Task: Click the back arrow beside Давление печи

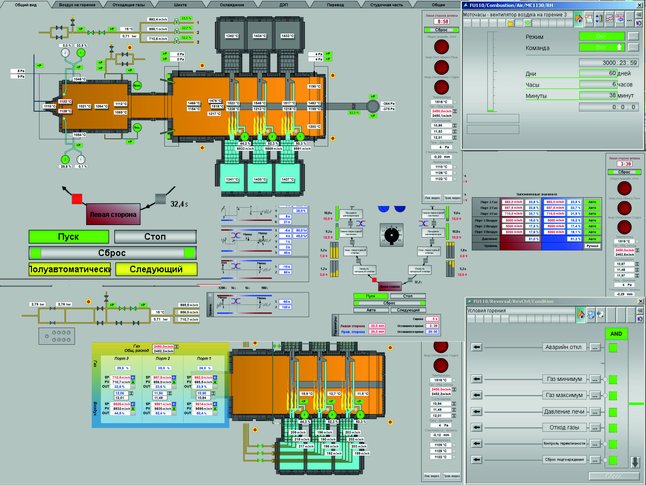Action: click(x=477, y=411)
